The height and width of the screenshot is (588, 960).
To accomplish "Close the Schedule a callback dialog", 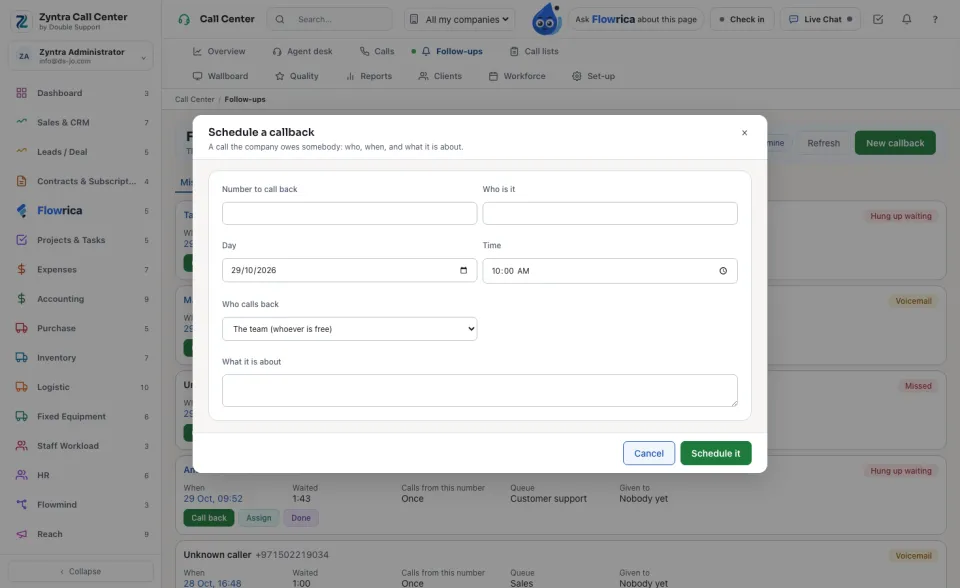I will [x=744, y=133].
